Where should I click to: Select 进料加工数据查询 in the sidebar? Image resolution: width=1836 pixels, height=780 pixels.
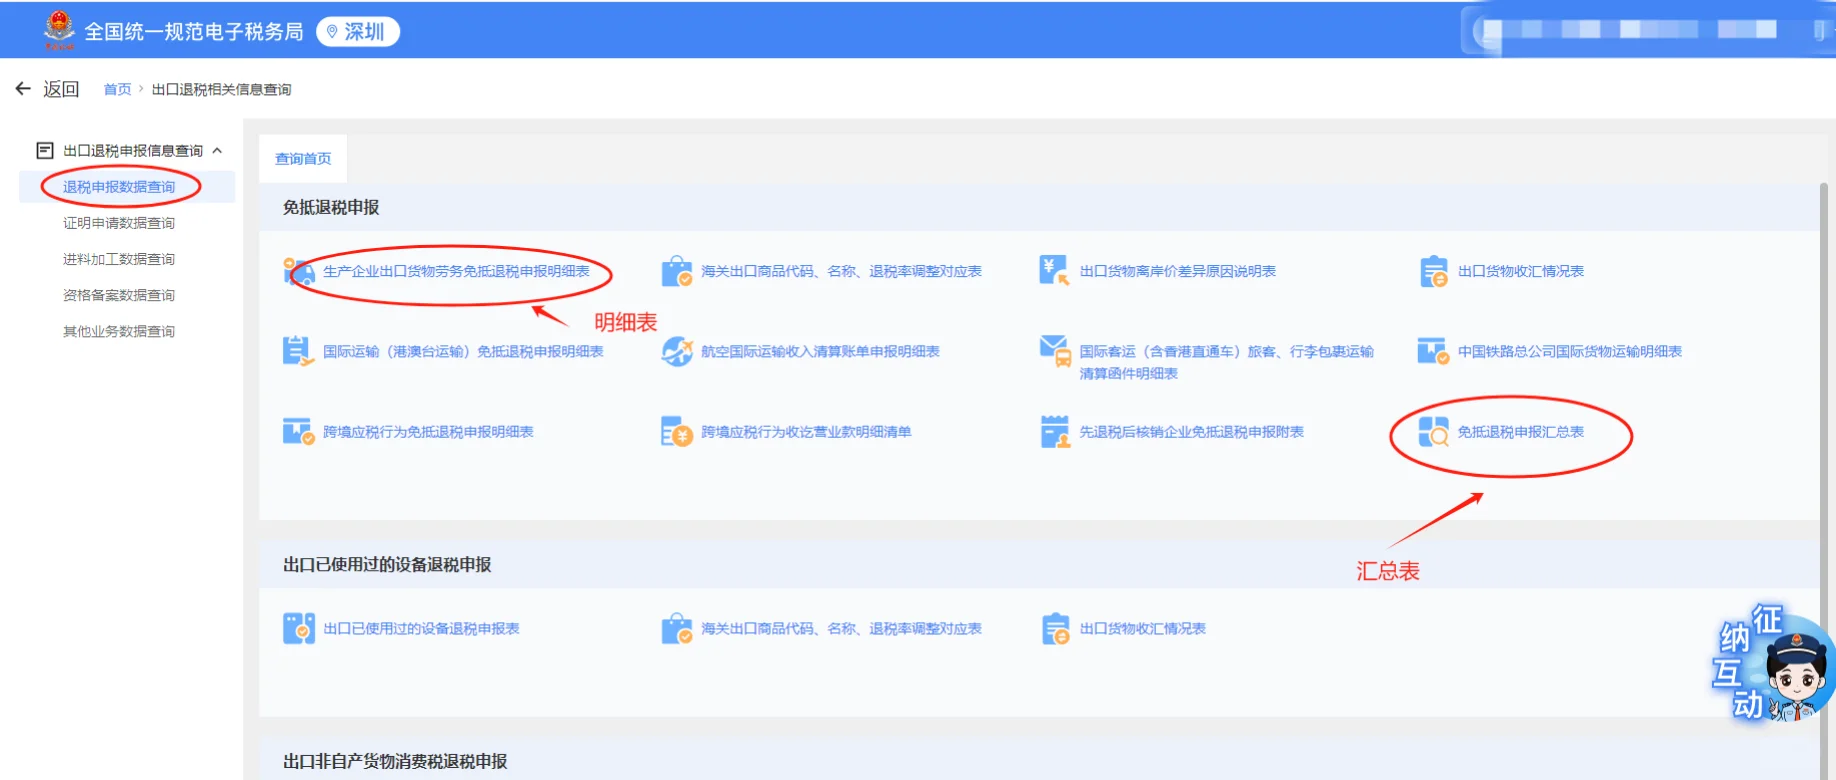click(x=119, y=259)
